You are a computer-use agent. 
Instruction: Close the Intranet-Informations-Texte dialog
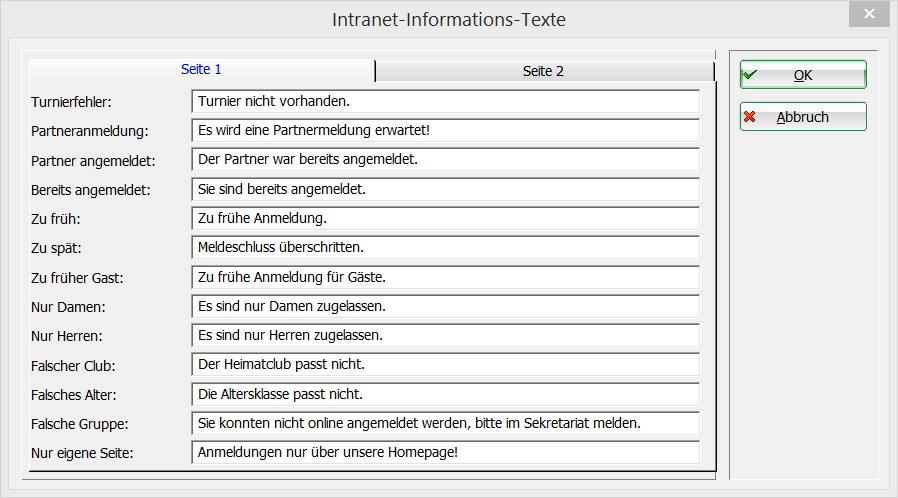(868, 16)
